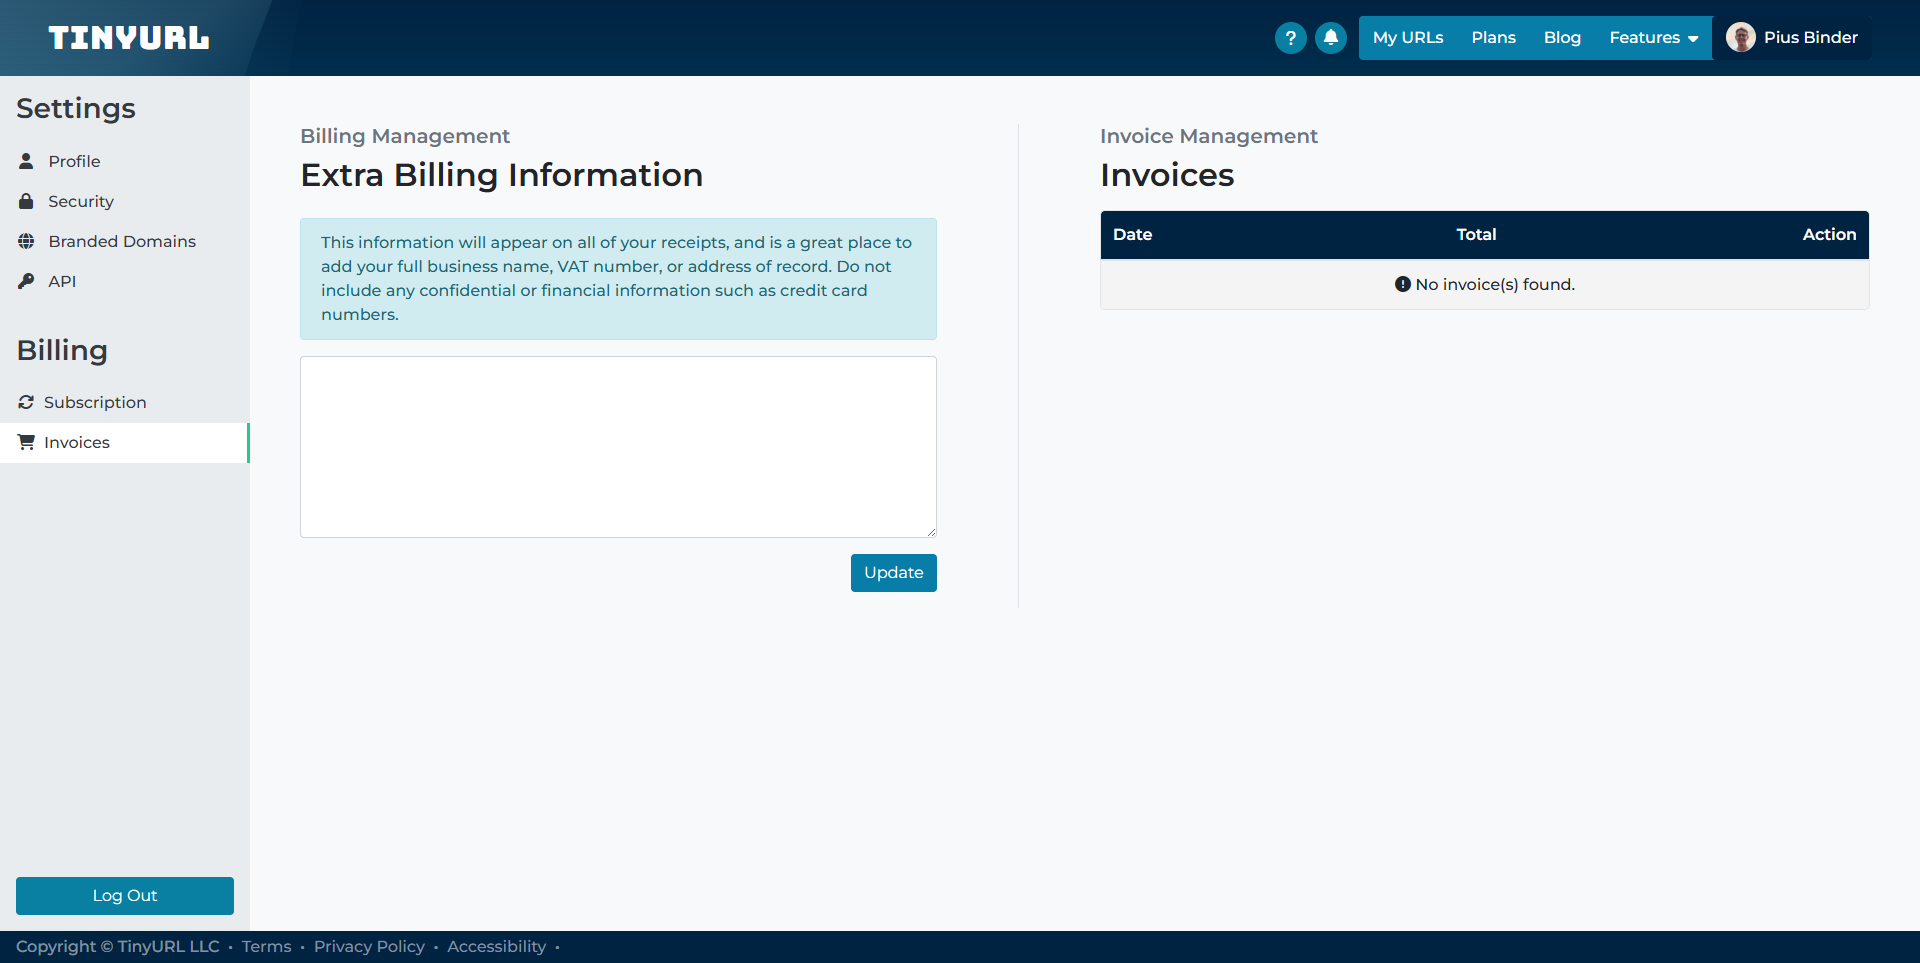Click the Security lock icon
Viewport: 1920px width, 963px height.
[x=26, y=201]
